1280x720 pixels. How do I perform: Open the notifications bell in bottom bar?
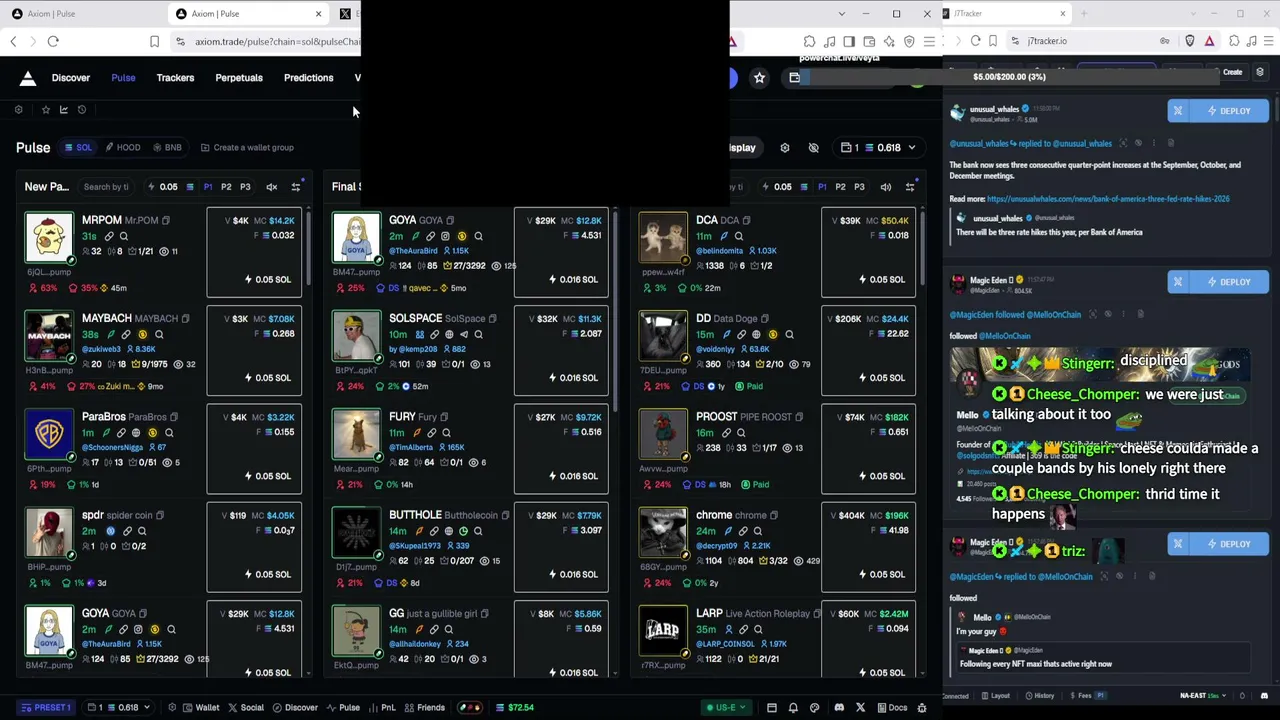[x=793, y=708]
